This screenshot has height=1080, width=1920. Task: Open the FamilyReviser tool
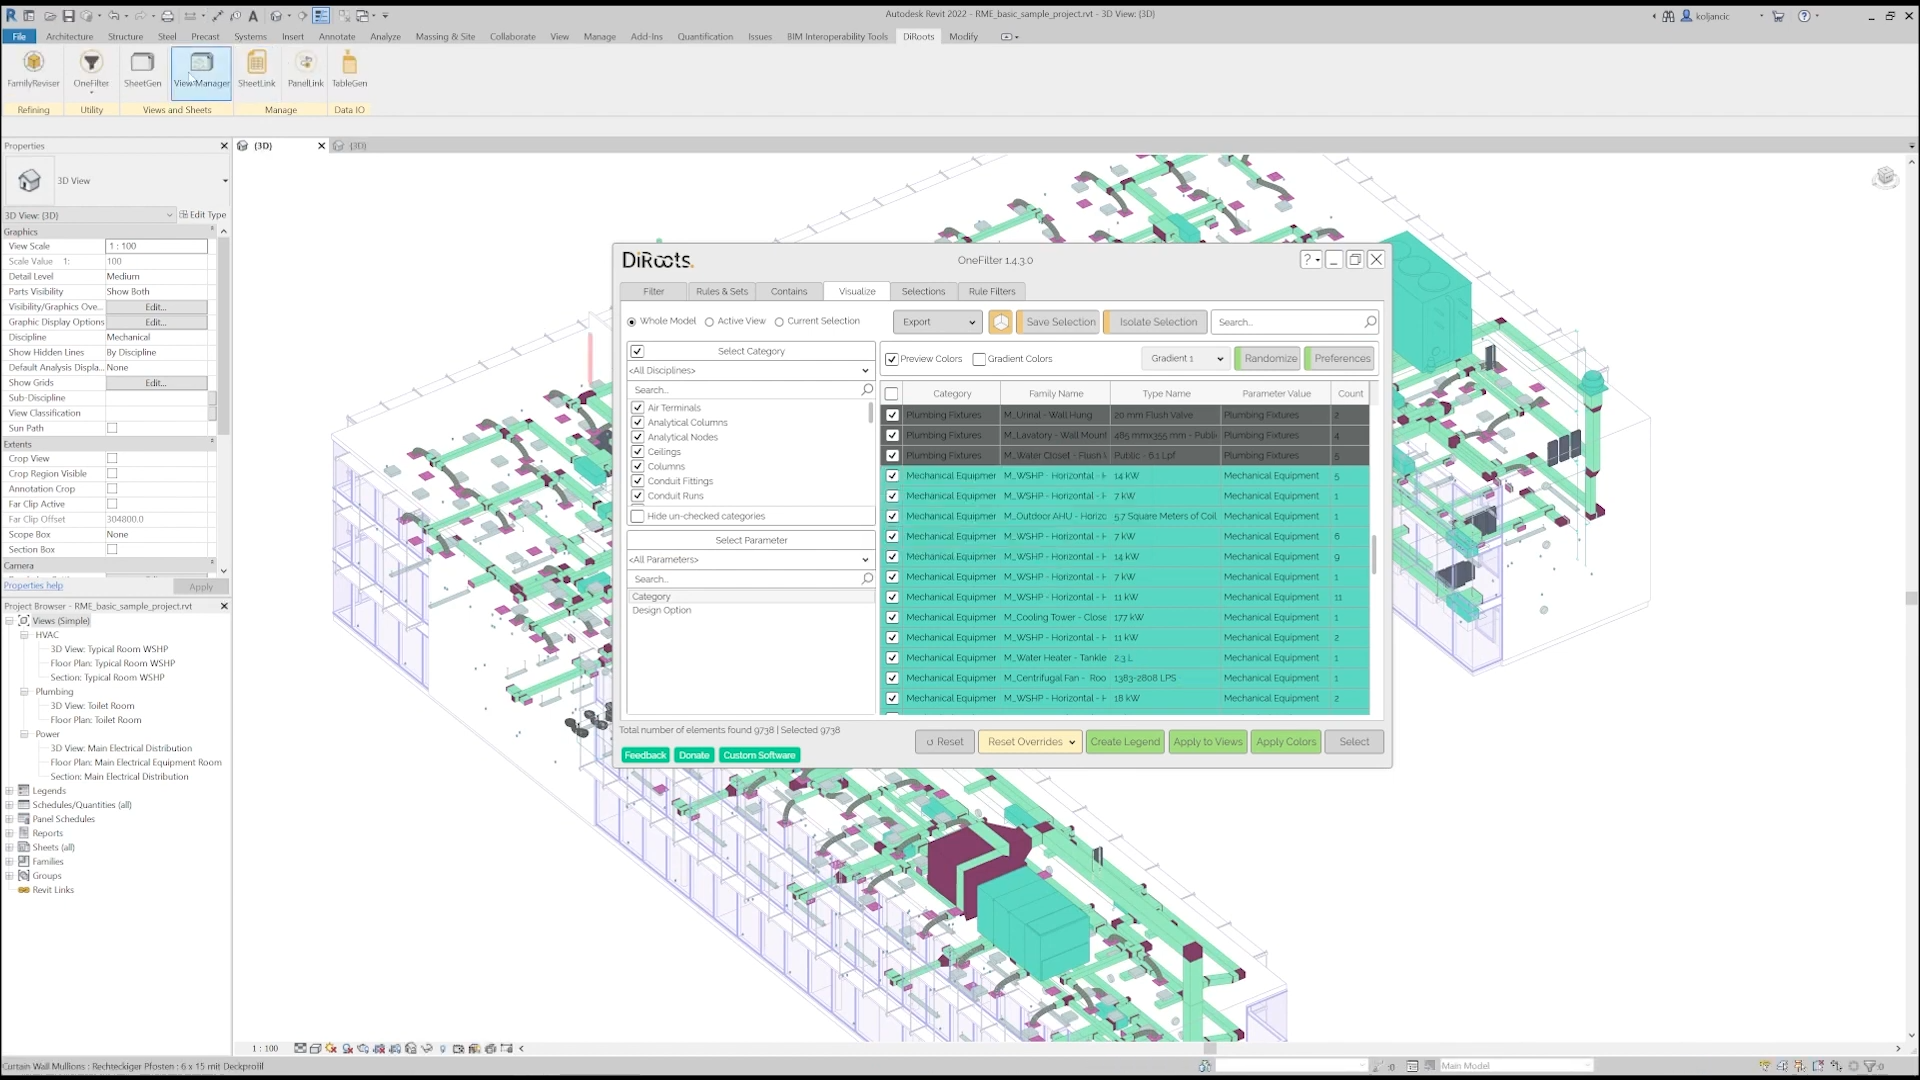click(x=33, y=70)
